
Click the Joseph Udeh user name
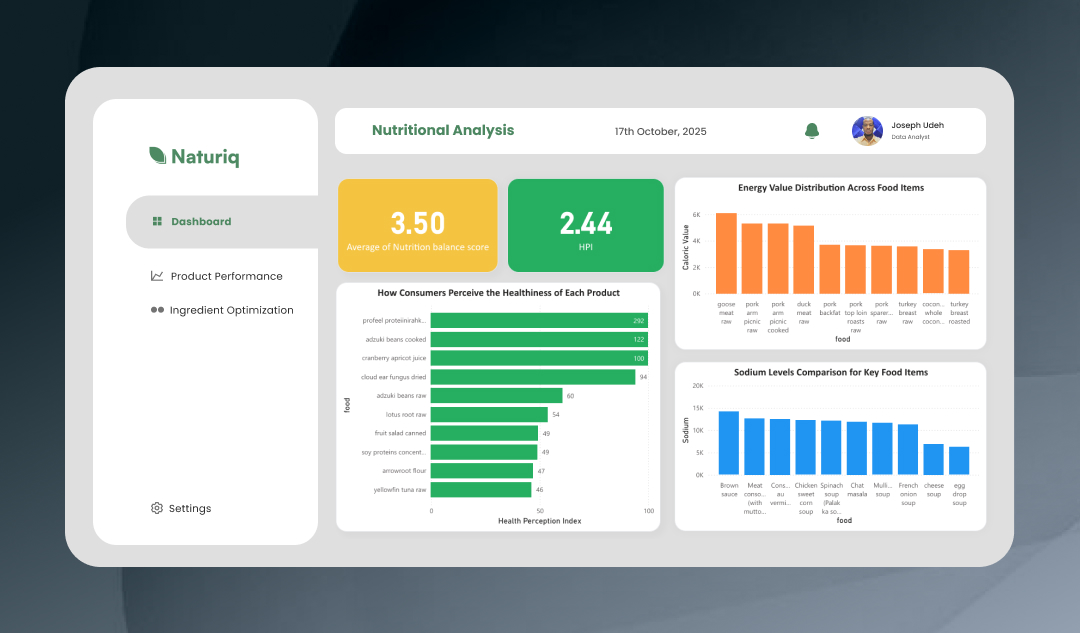pyautogui.click(x=917, y=125)
